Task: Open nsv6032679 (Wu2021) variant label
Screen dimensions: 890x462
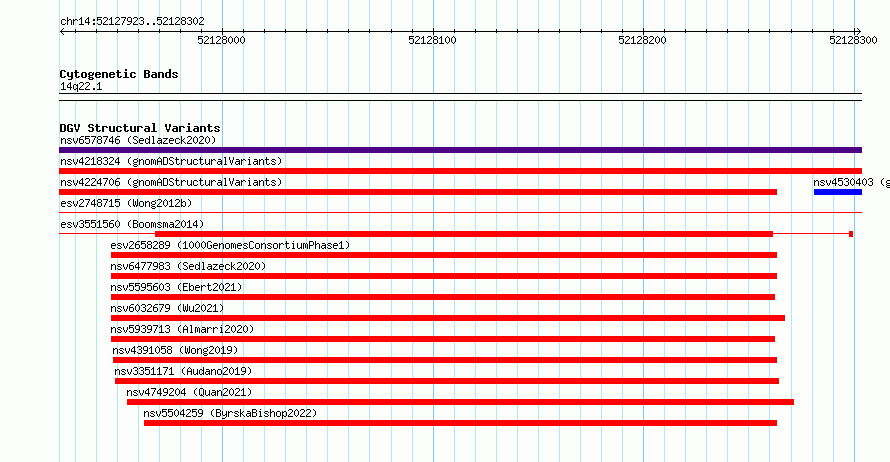Action: point(167,308)
